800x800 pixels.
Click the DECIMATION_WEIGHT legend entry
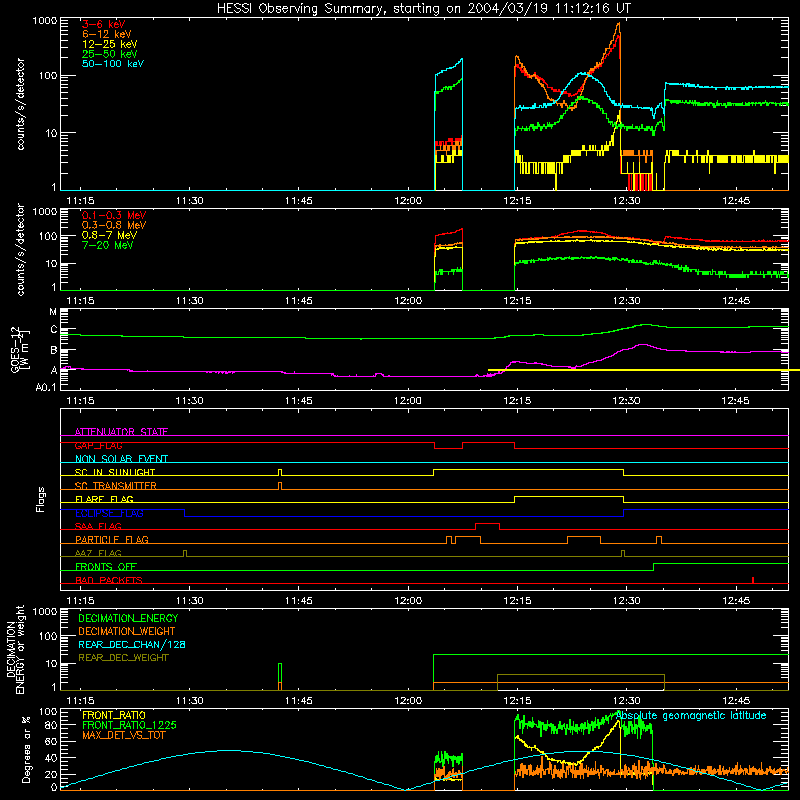pos(127,631)
